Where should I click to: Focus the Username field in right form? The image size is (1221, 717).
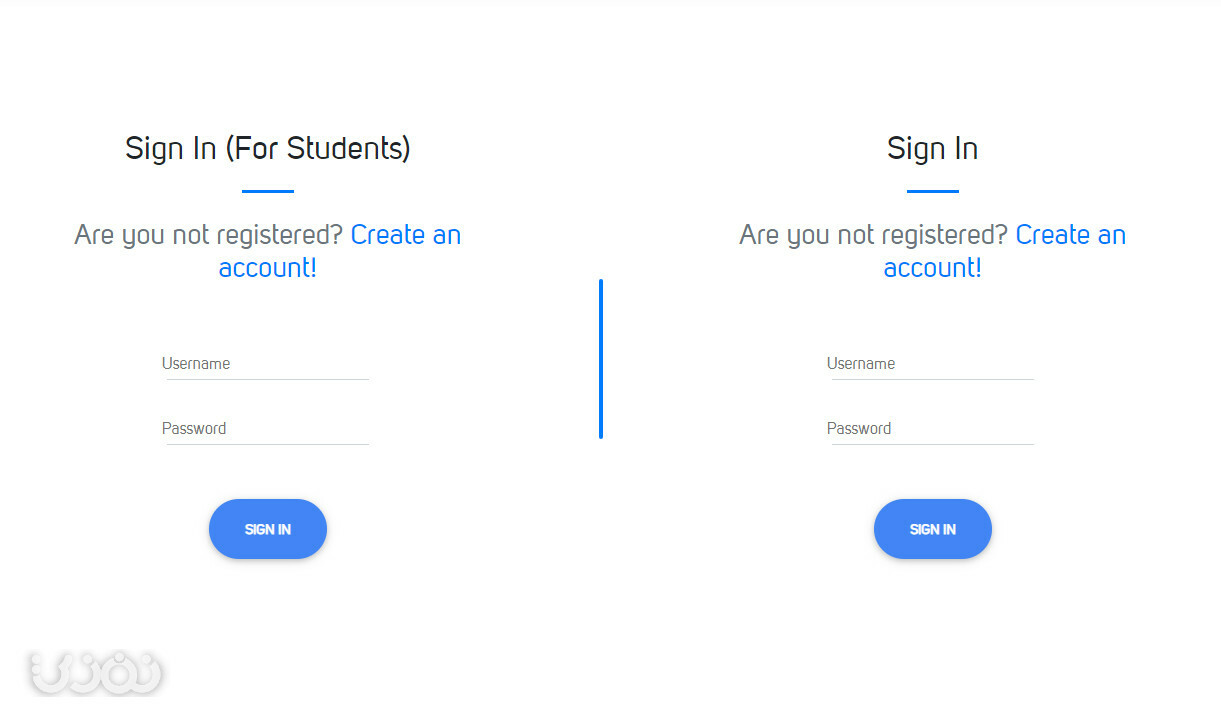[932, 364]
